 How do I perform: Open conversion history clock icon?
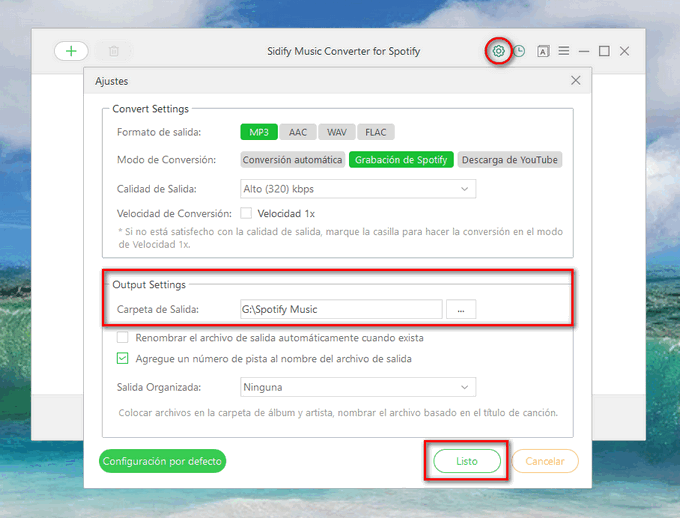pyautogui.click(x=519, y=51)
